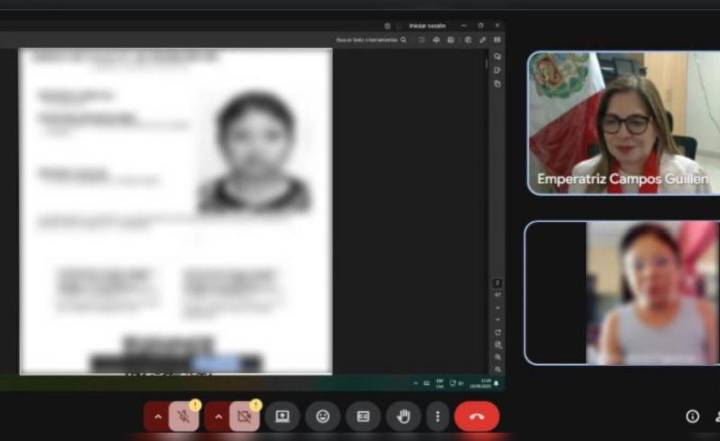The width and height of the screenshot is (720, 441).
Task: Open camera options chevron
Action: [219, 417]
